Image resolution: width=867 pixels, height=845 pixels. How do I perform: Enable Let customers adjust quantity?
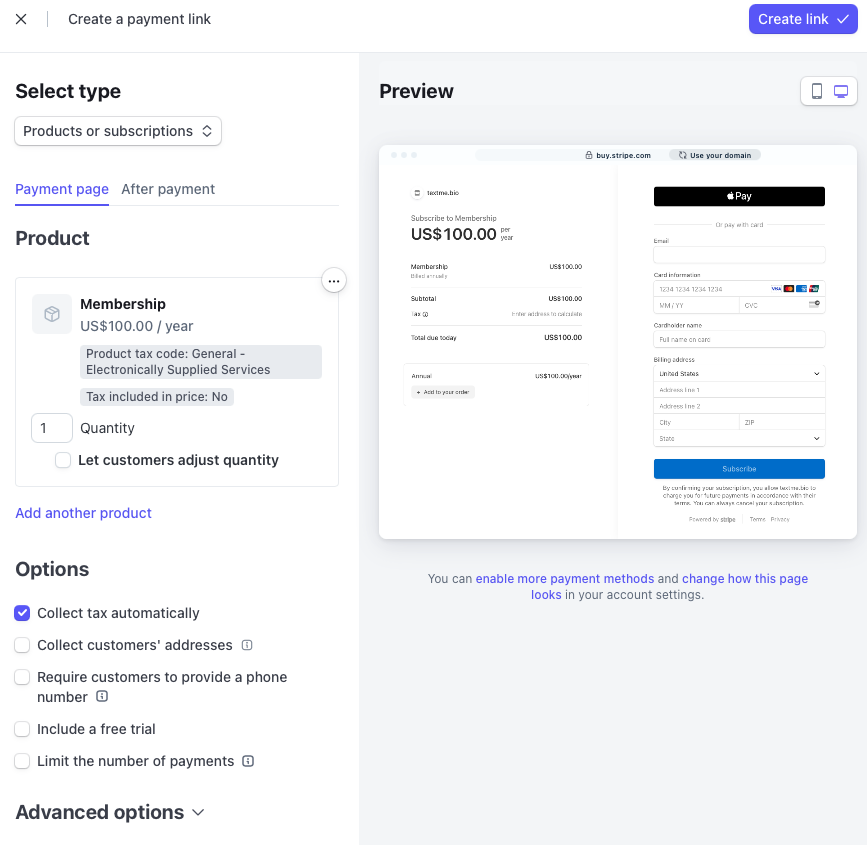63,460
